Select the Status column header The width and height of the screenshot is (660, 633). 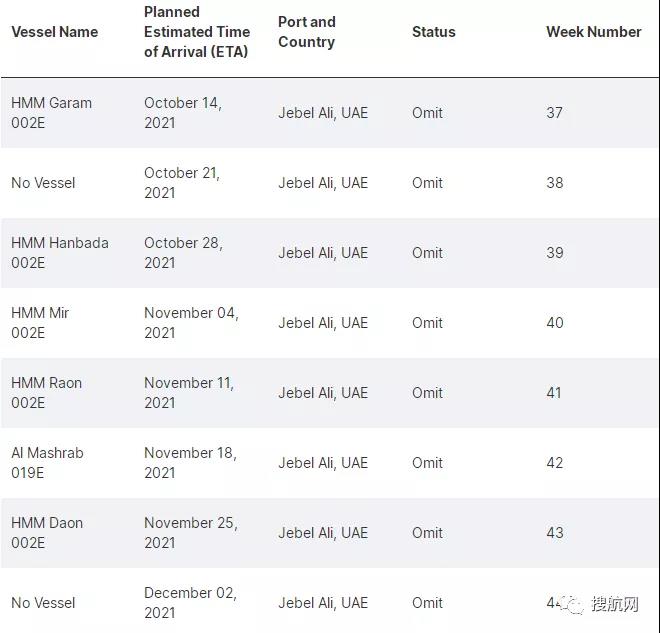433,32
